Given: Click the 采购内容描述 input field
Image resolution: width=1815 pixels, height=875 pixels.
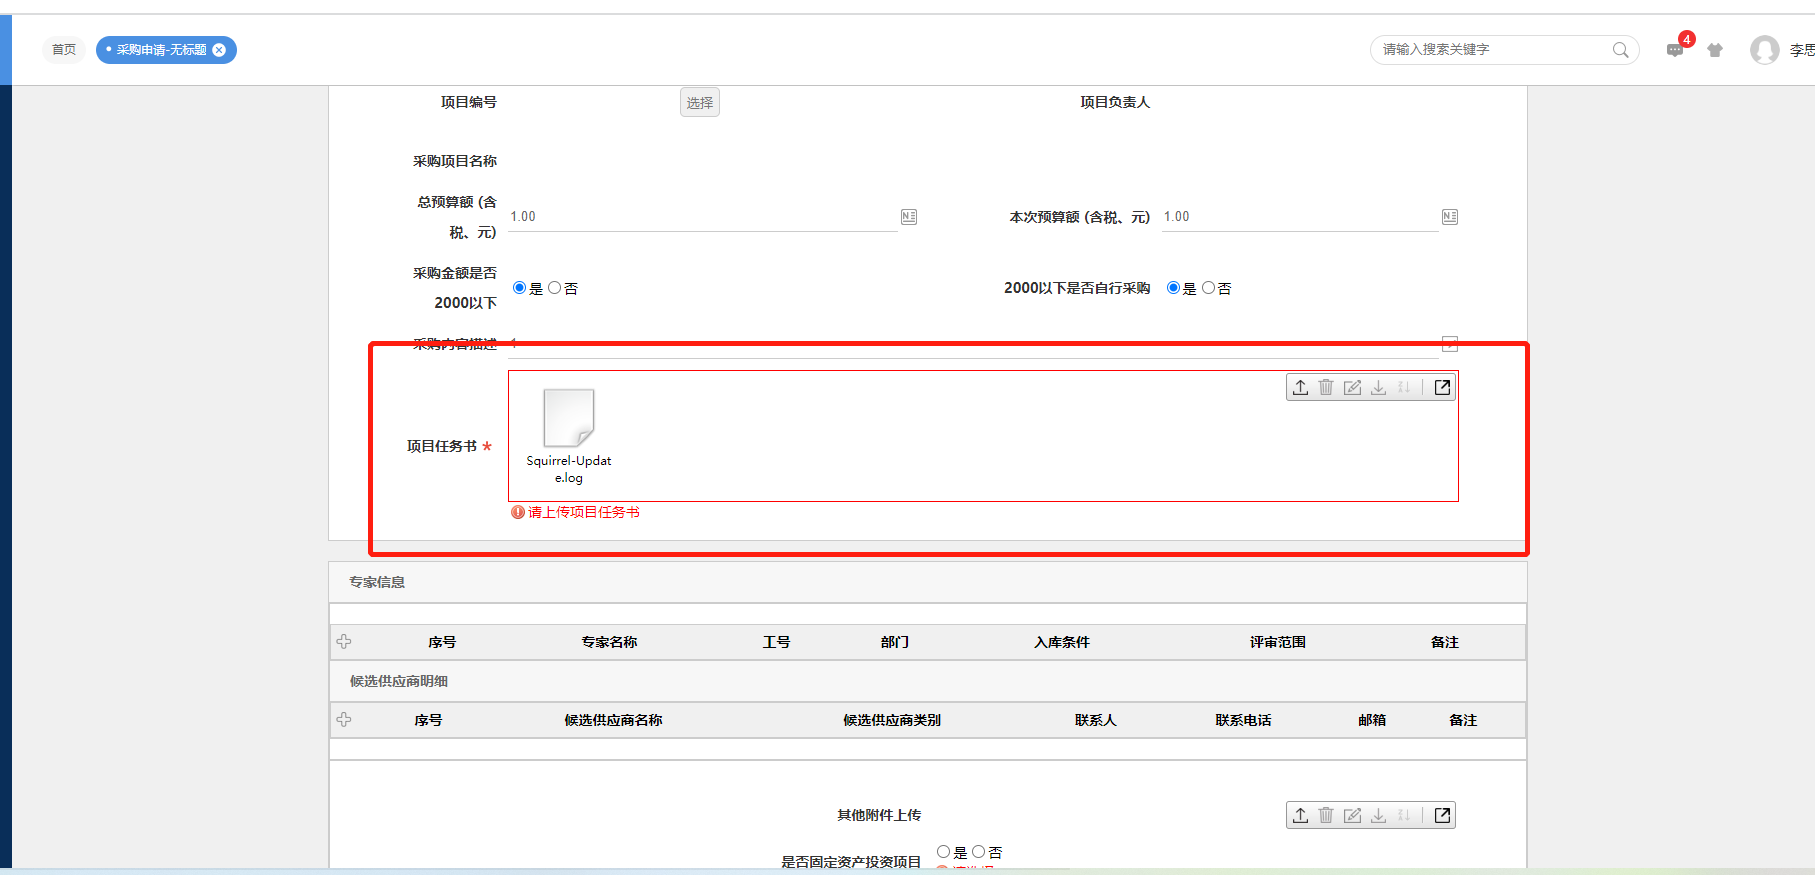Looking at the screenshot, I should pos(973,344).
